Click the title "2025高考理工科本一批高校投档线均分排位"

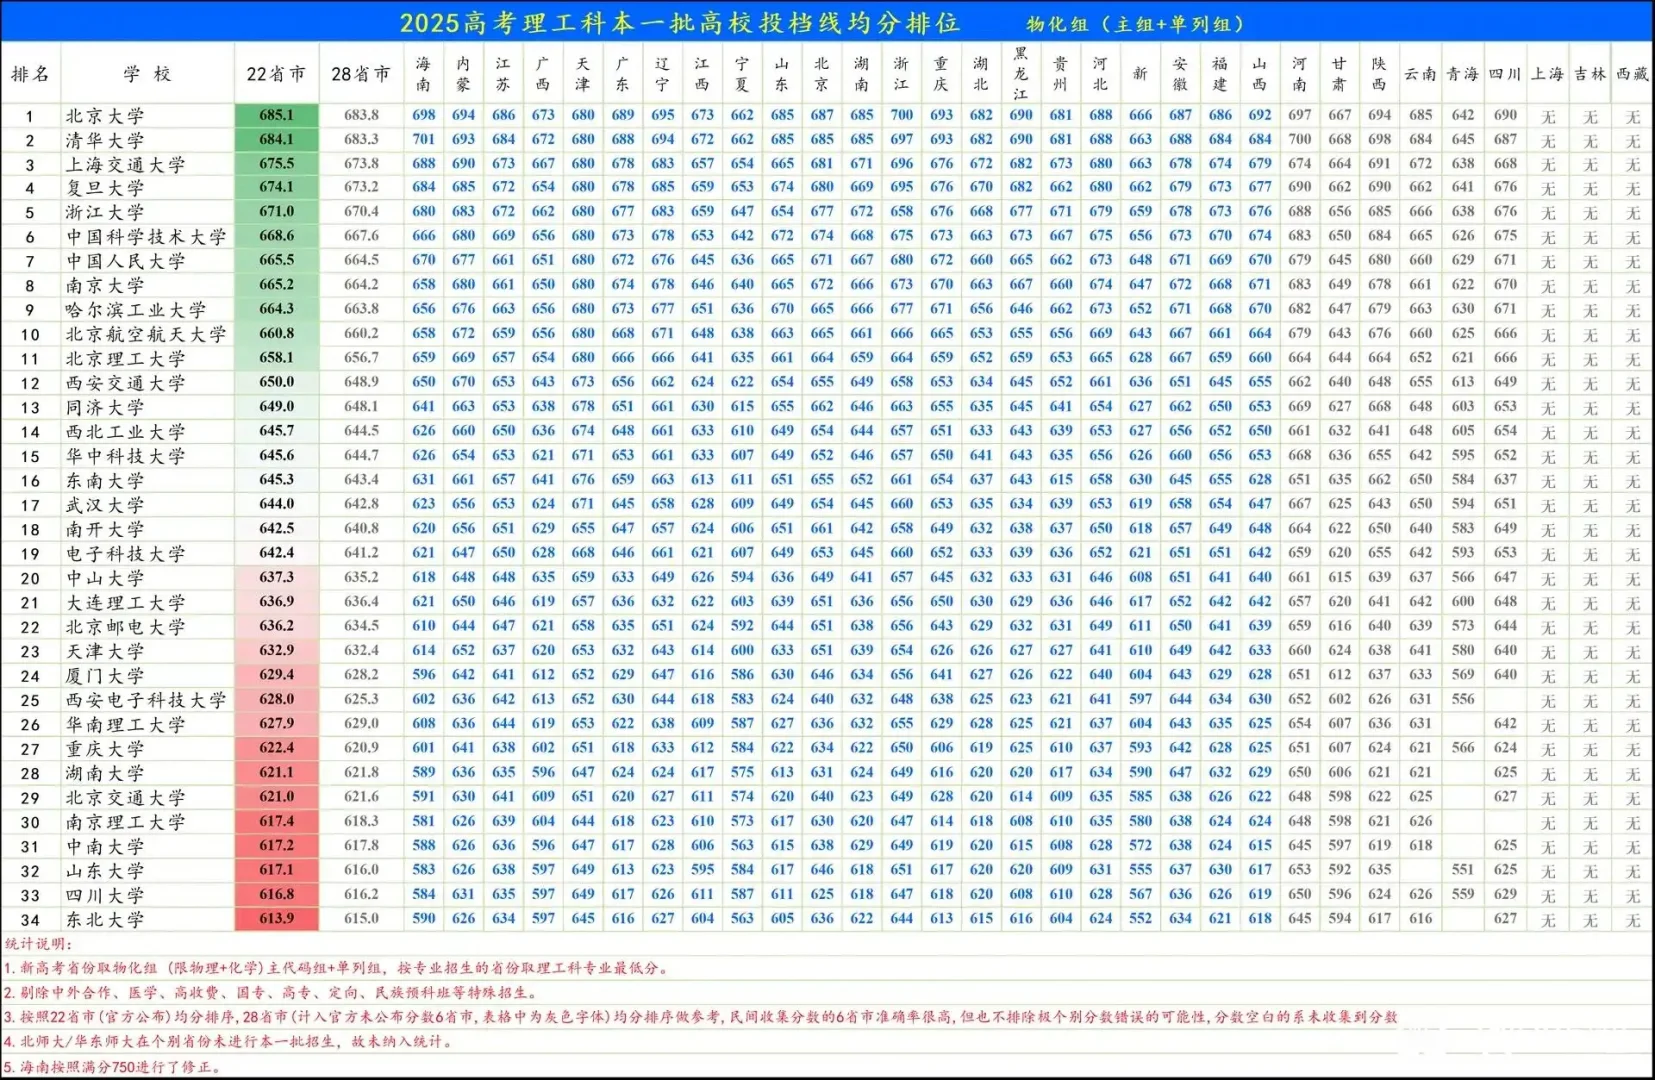coord(679,23)
